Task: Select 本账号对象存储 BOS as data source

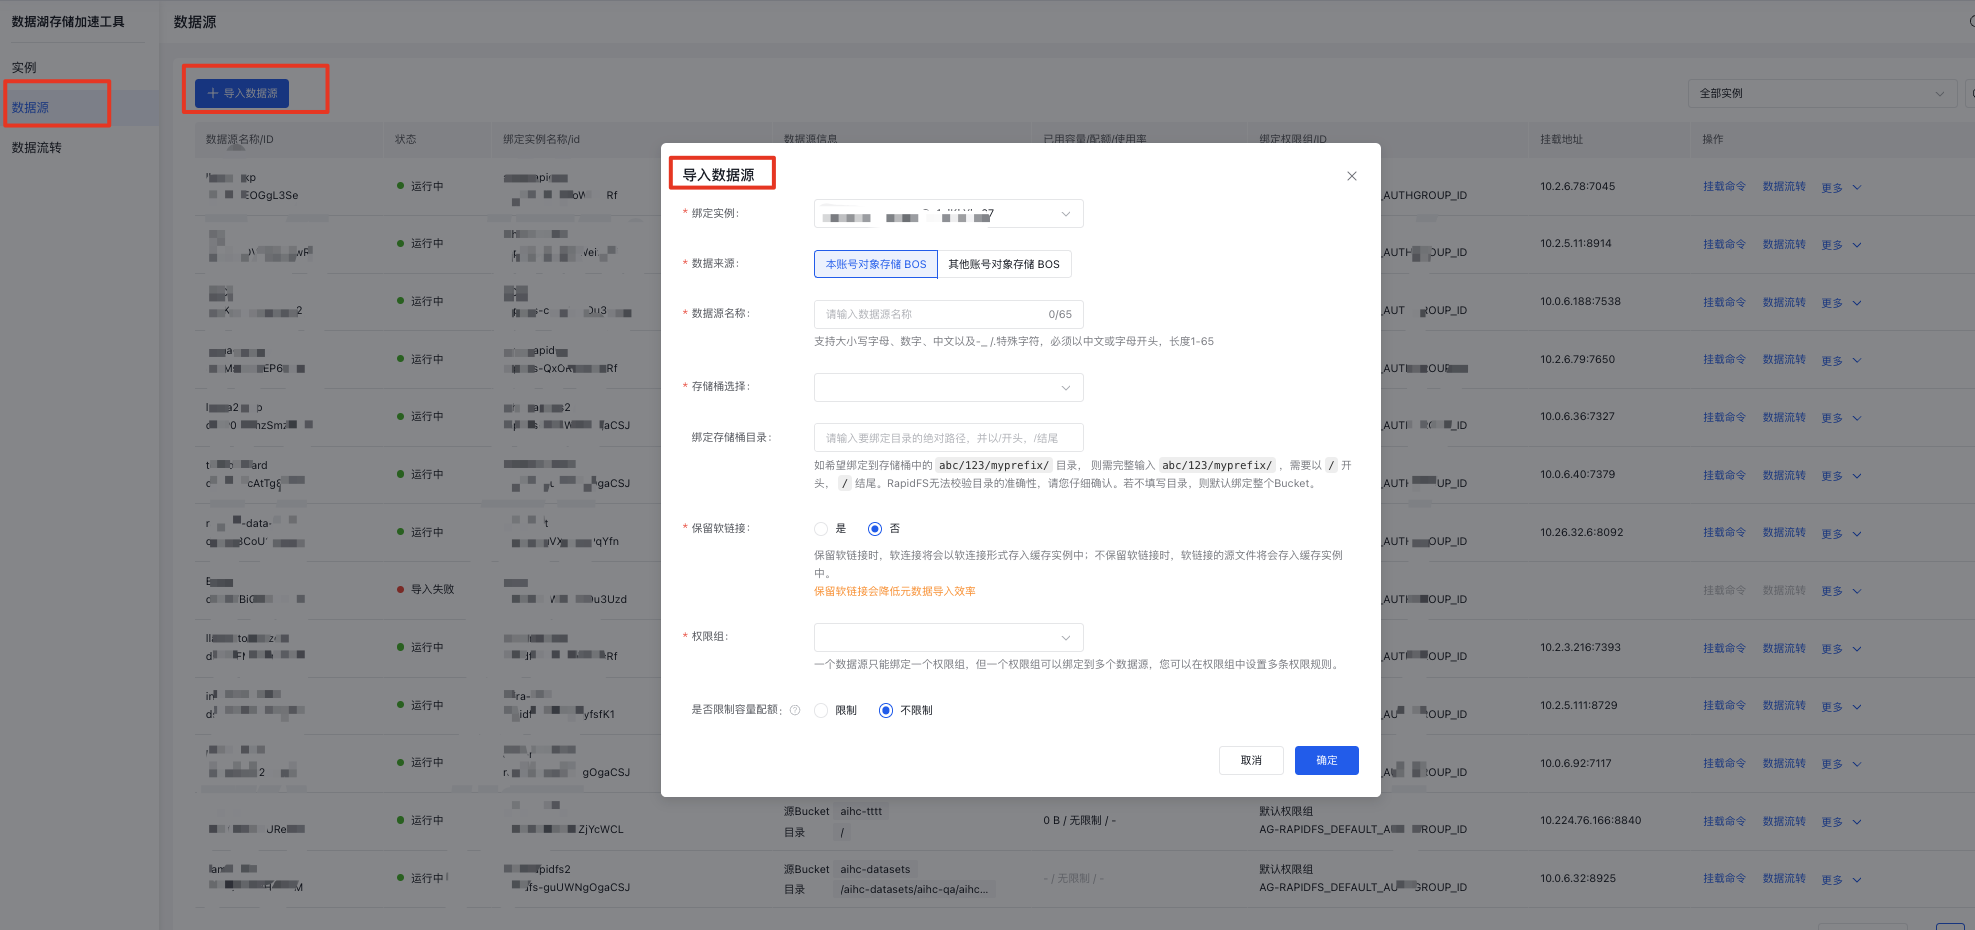Action: 876,264
